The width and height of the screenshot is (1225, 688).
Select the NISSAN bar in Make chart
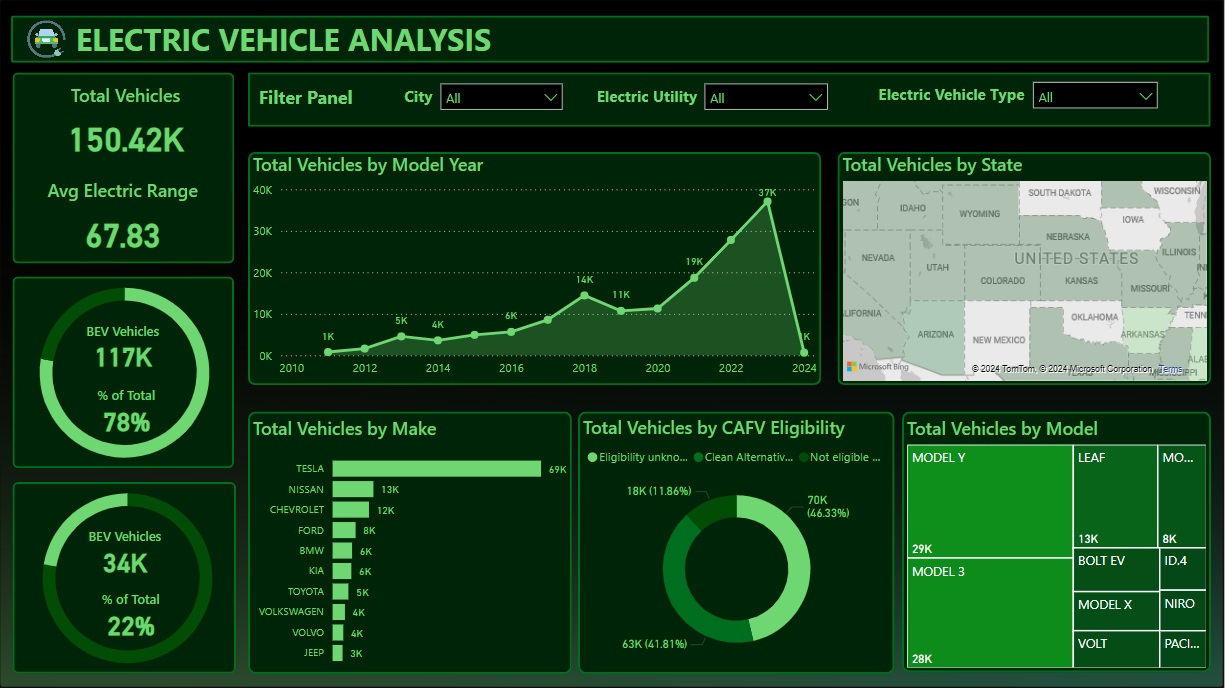tap(352, 489)
